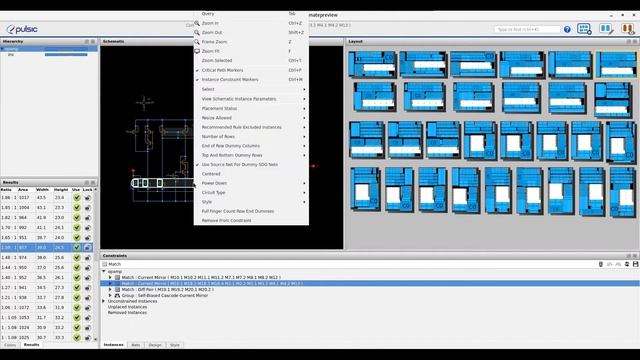
Task: Float the Layout panel using its header icon
Action: pyautogui.click(x=629, y=42)
